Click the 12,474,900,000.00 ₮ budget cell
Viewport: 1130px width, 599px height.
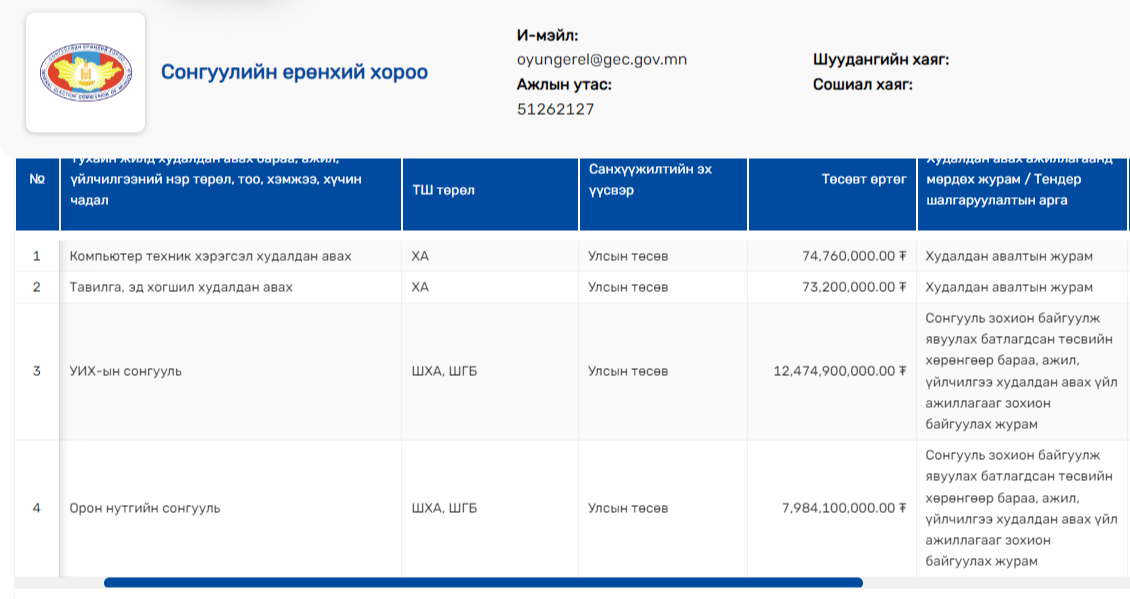[839, 371]
